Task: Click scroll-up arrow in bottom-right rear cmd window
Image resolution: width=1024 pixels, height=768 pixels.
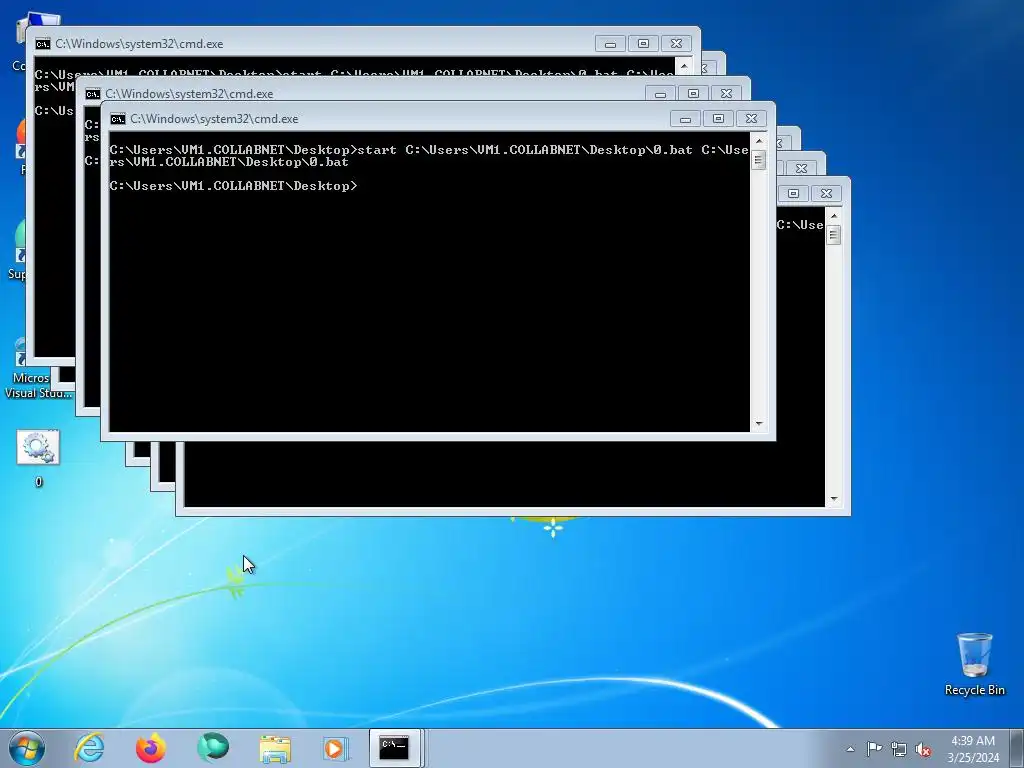Action: (x=833, y=216)
